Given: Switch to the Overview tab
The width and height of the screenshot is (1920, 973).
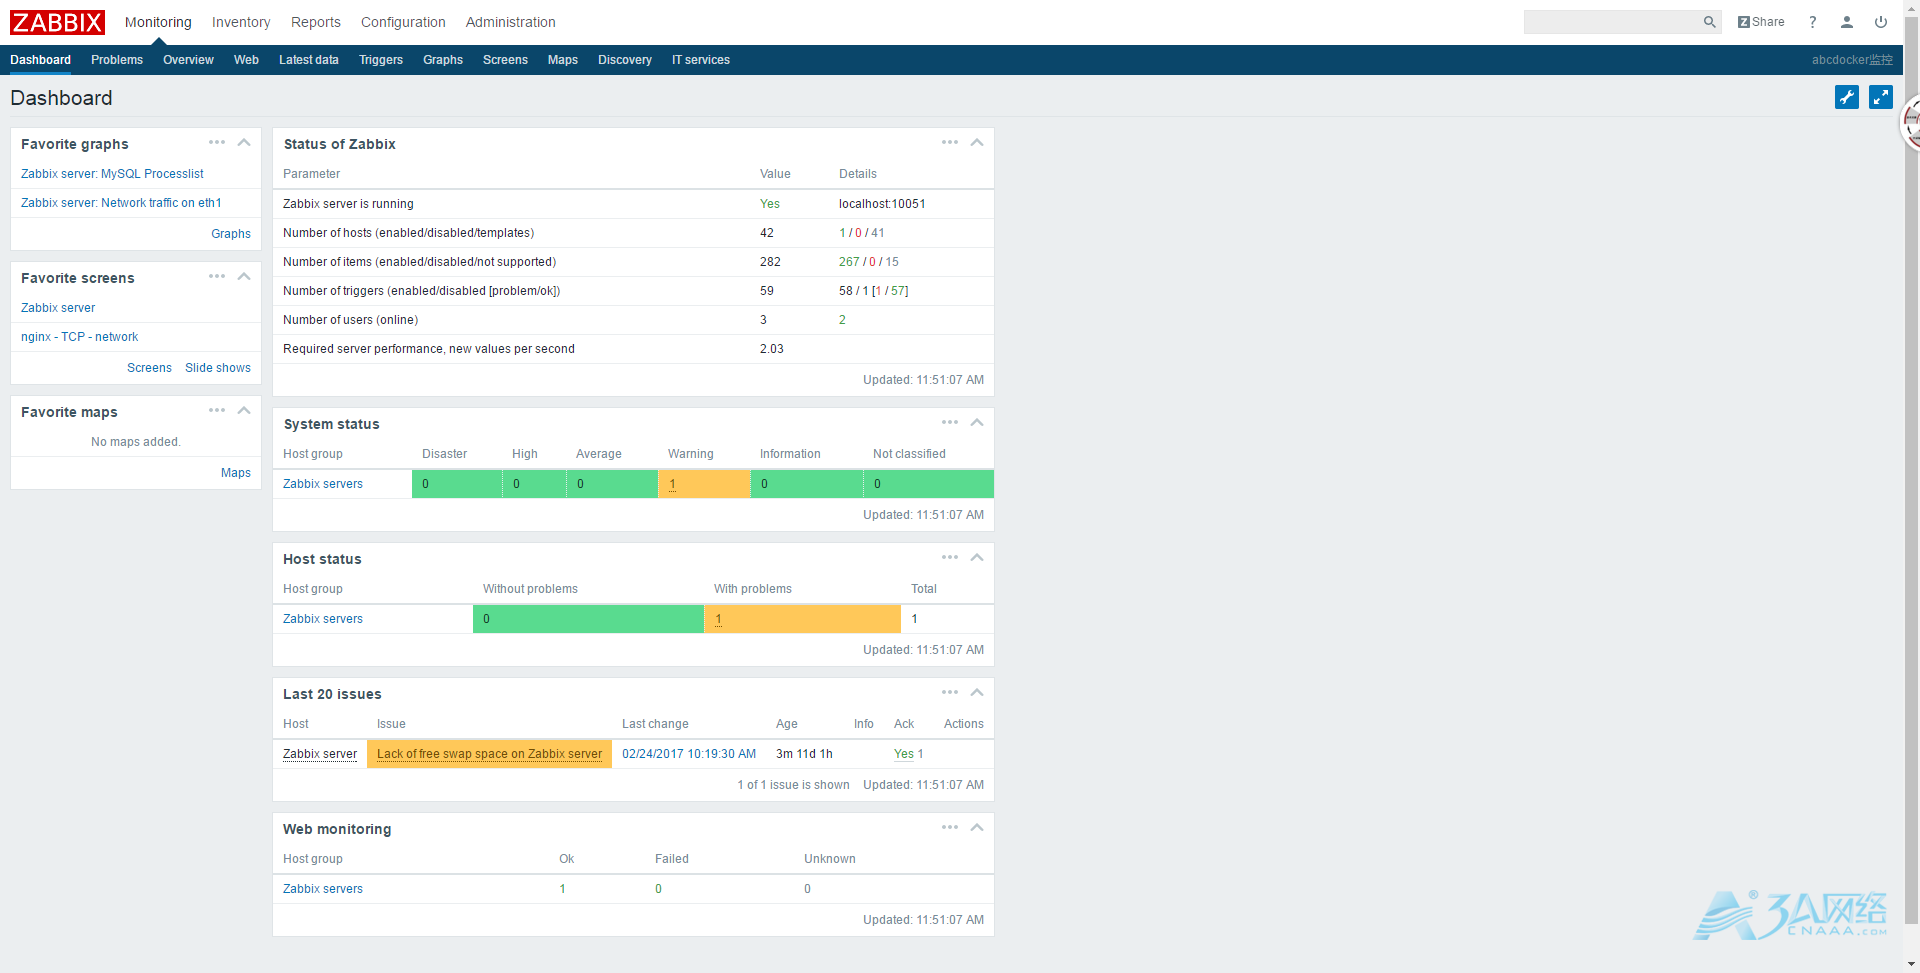Looking at the screenshot, I should (x=188, y=60).
